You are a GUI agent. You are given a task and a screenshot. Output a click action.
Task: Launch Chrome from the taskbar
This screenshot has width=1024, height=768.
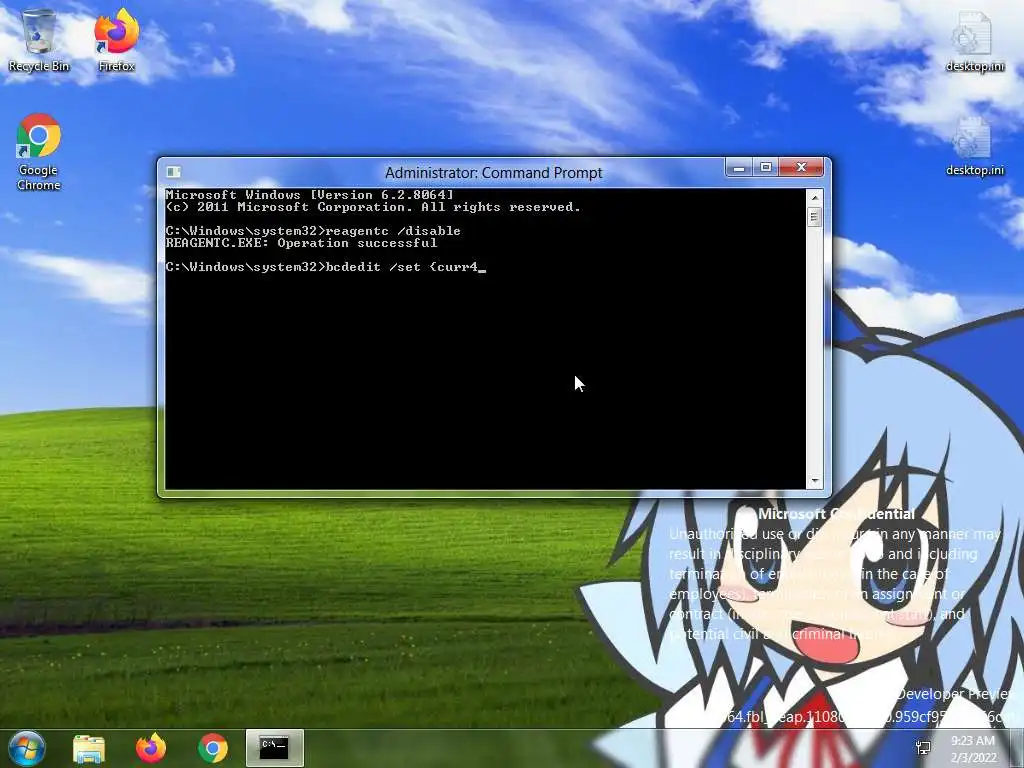(213, 748)
